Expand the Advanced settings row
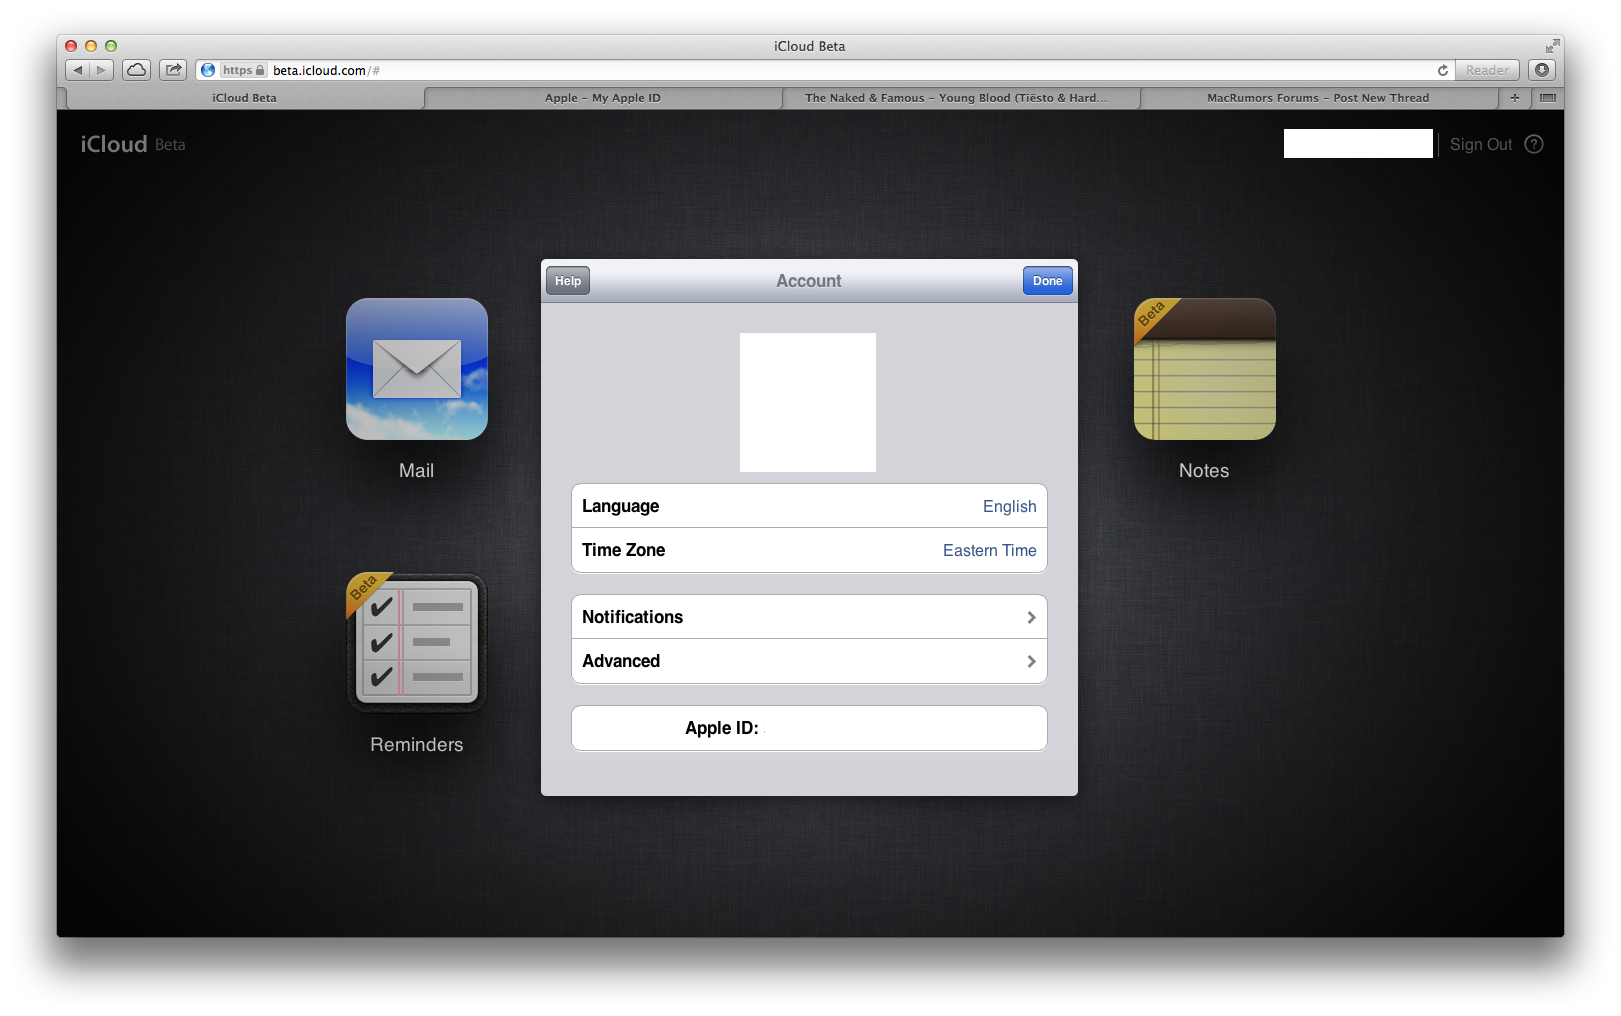This screenshot has height=1016, width=1621. click(809, 661)
